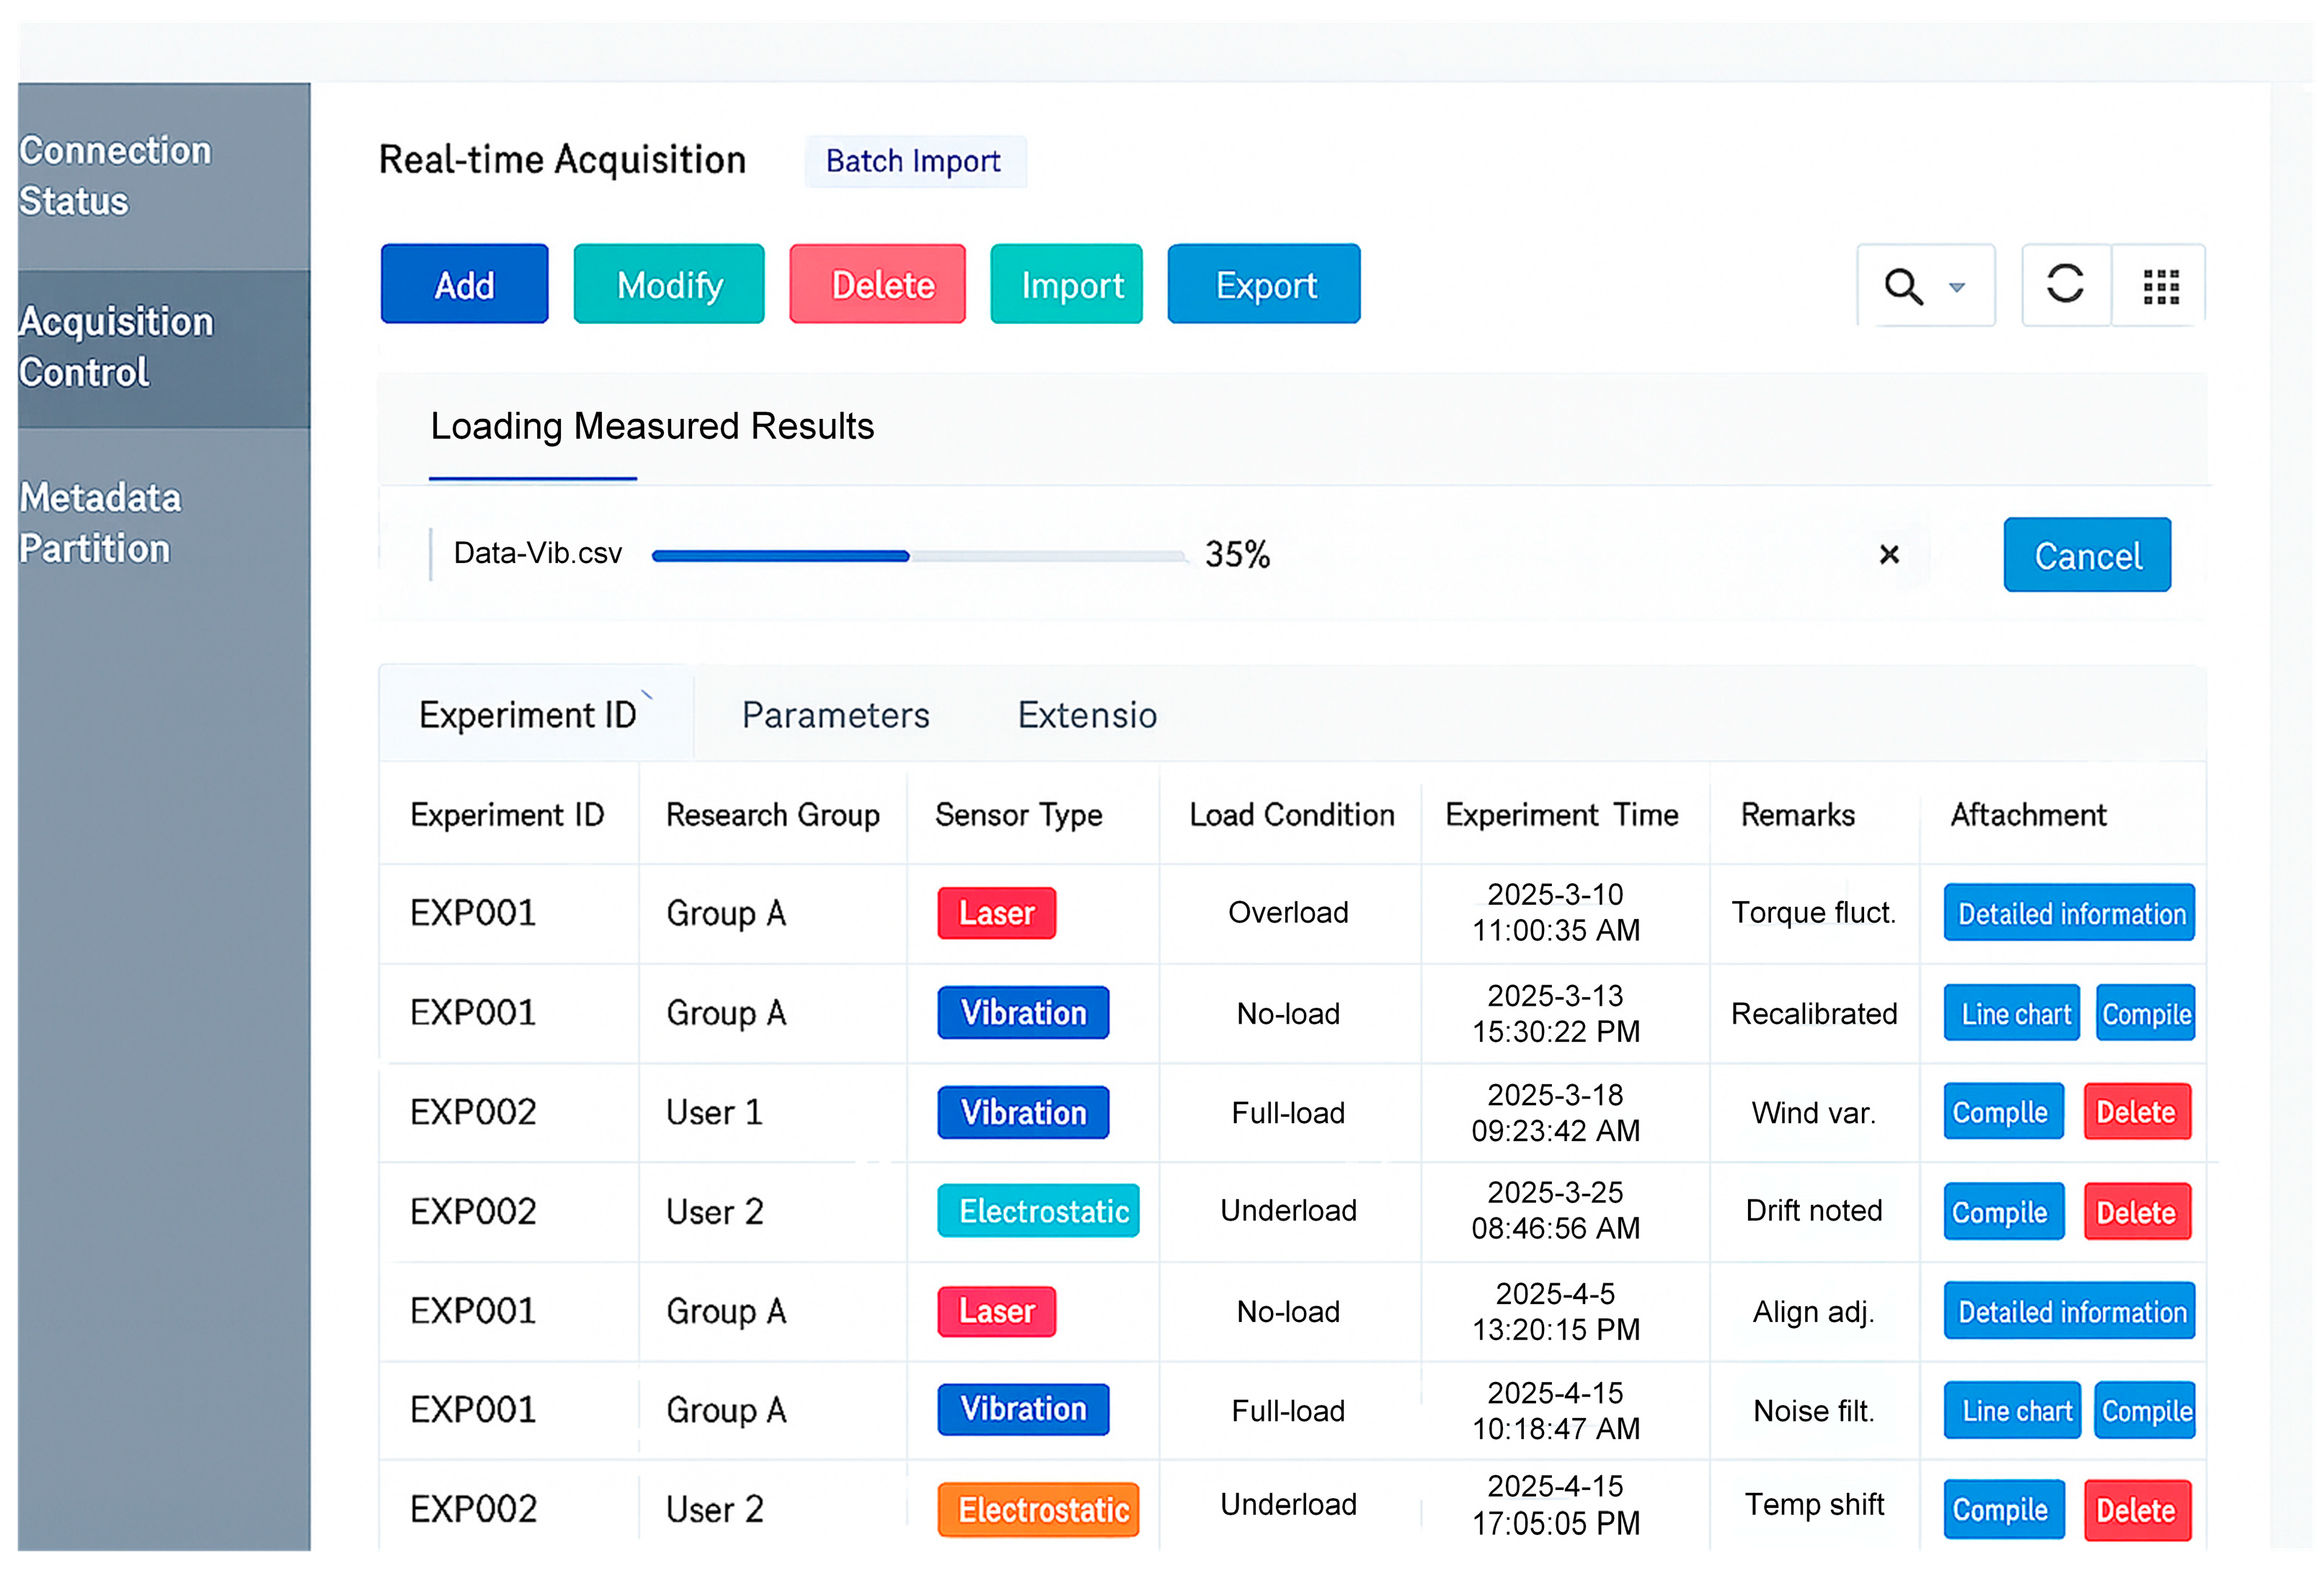The width and height of the screenshot is (2324, 1573).
Task: Click the Data-Vib.csv file name
Action: [537, 553]
